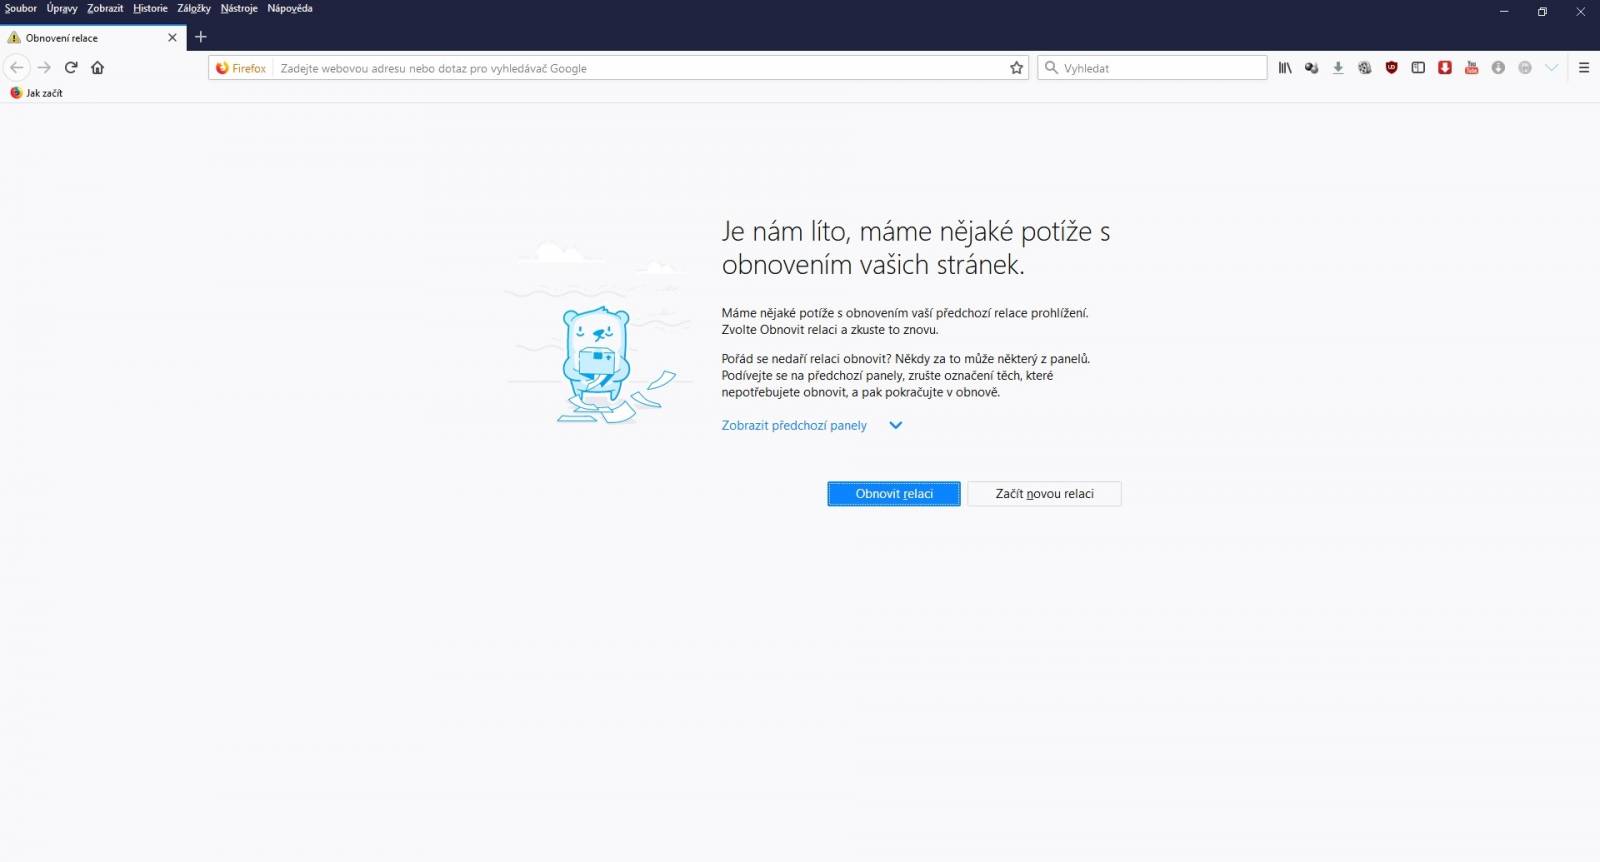Go forward with the forward arrow

click(44, 68)
